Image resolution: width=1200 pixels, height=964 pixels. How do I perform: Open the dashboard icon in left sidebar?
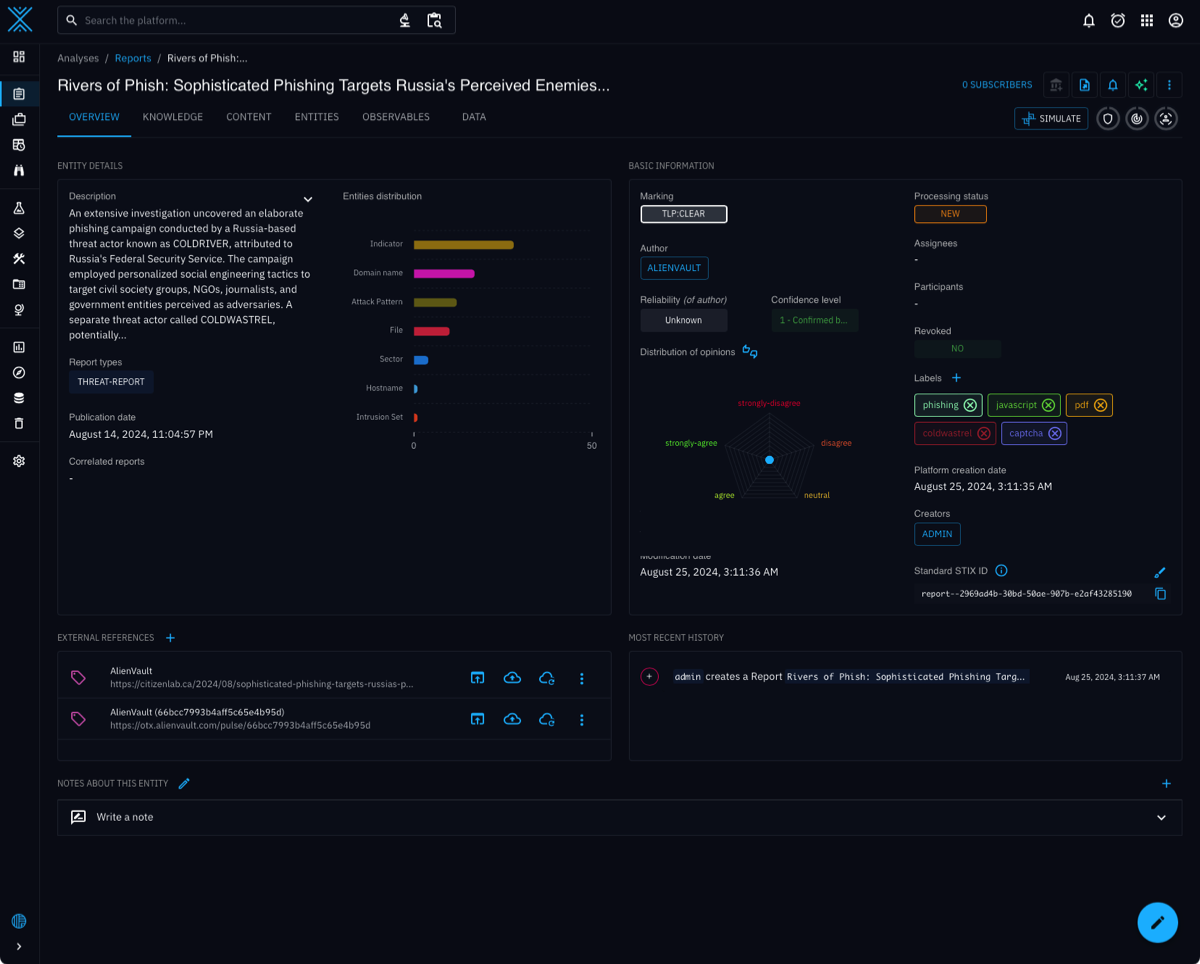tap(19, 57)
